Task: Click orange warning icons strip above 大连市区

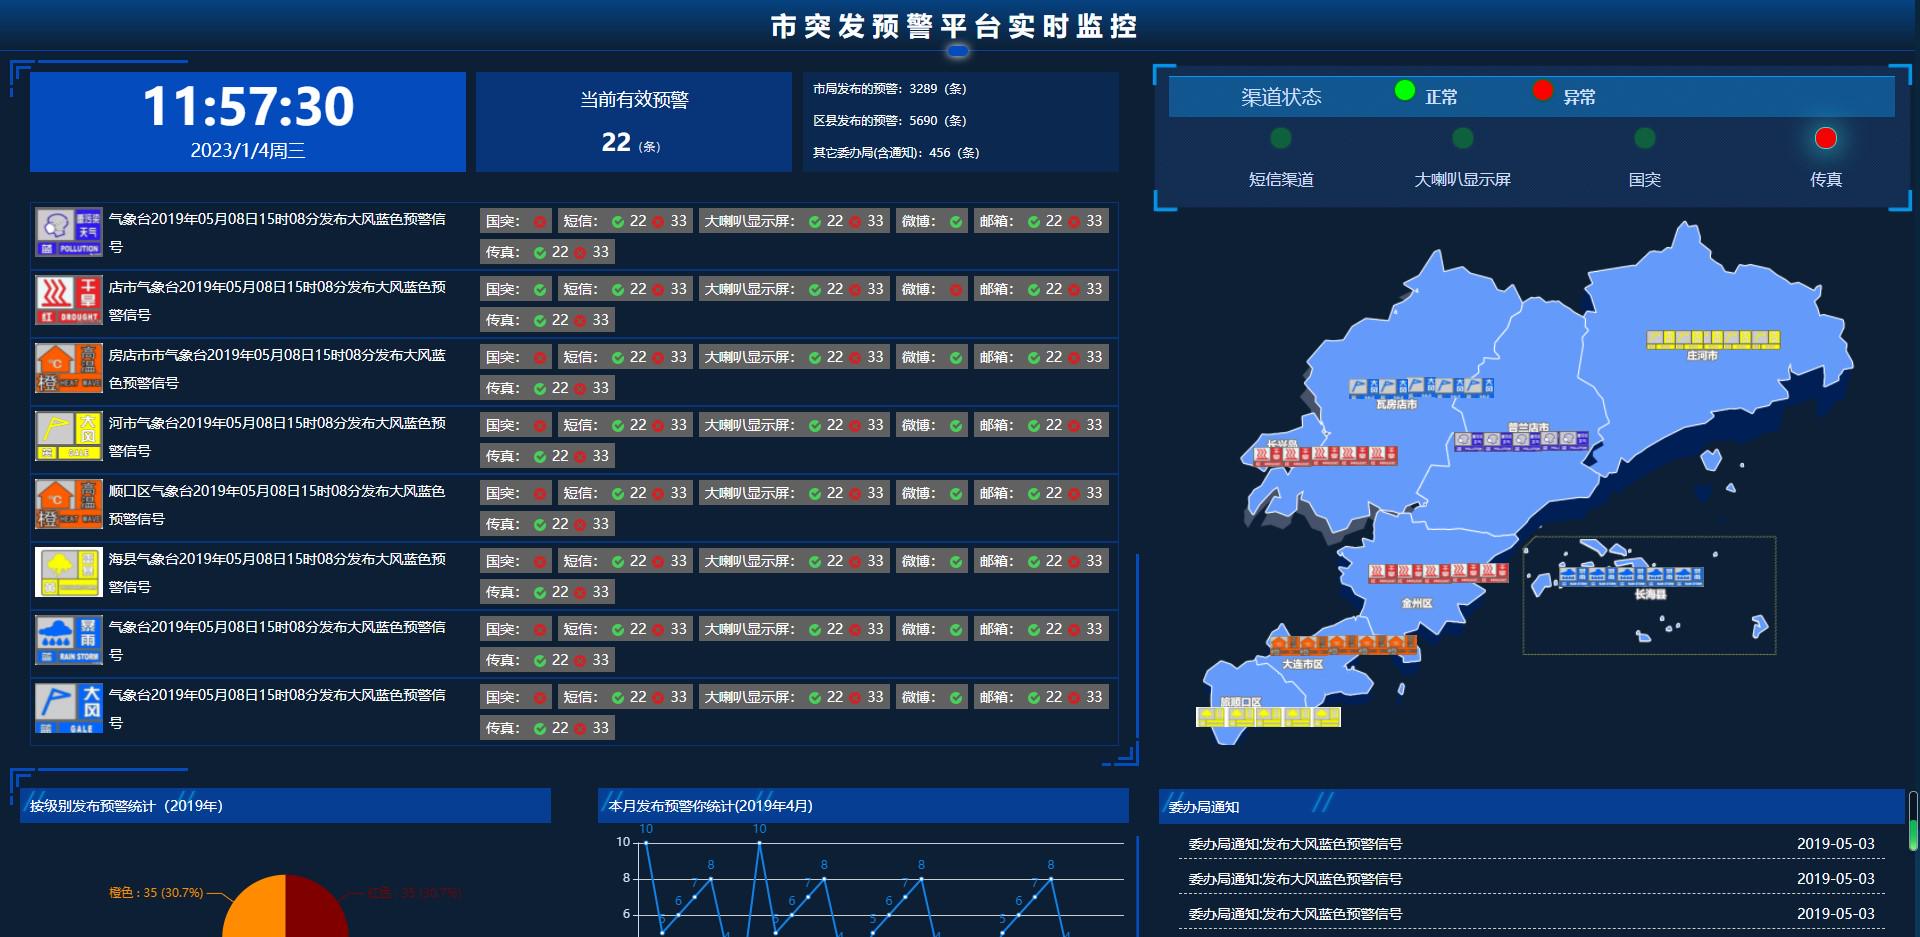Action: click(x=1344, y=644)
